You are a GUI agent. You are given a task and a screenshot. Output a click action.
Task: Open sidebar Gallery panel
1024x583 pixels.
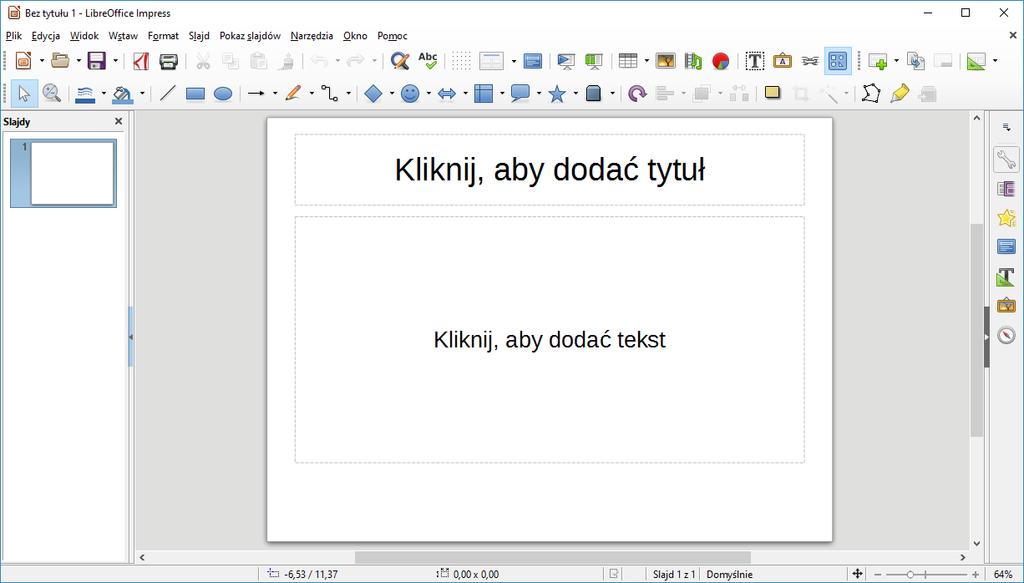pos(1006,305)
